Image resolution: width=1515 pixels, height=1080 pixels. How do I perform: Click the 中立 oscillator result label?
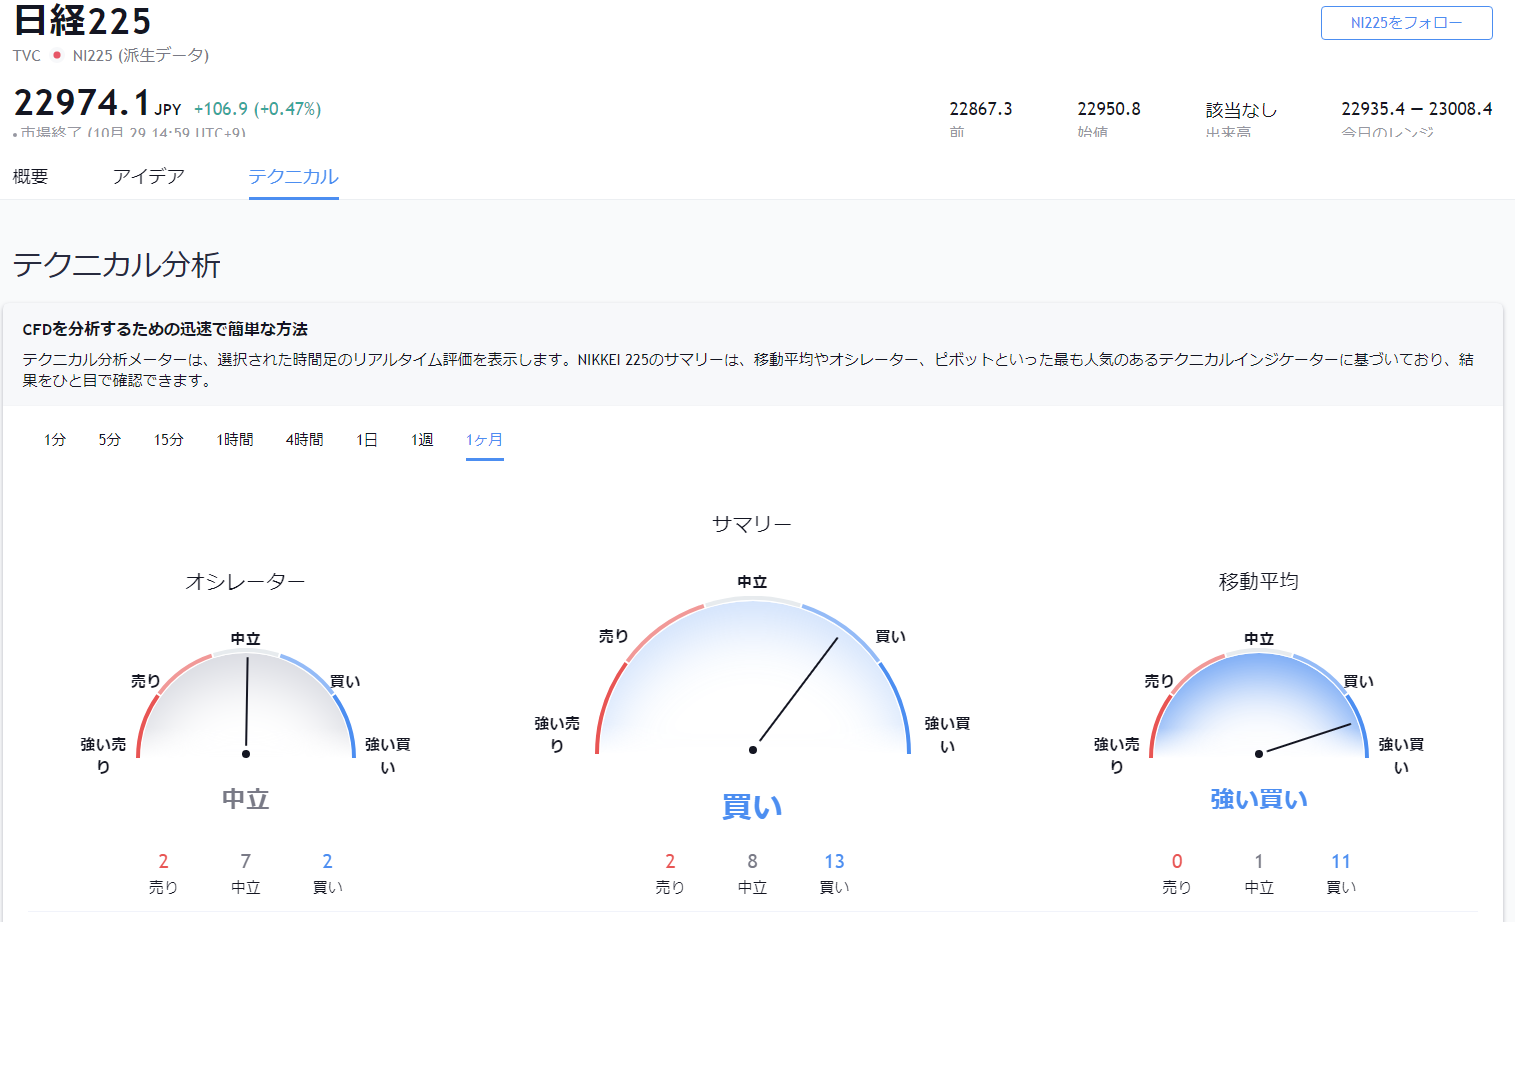(246, 799)
